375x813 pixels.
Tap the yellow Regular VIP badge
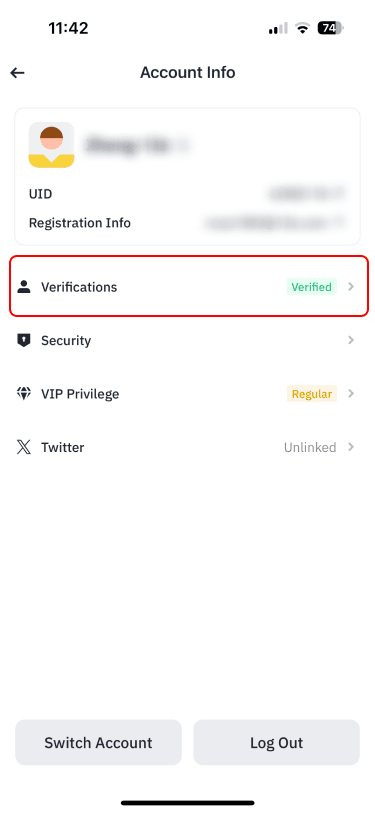(x=312, y=394)
